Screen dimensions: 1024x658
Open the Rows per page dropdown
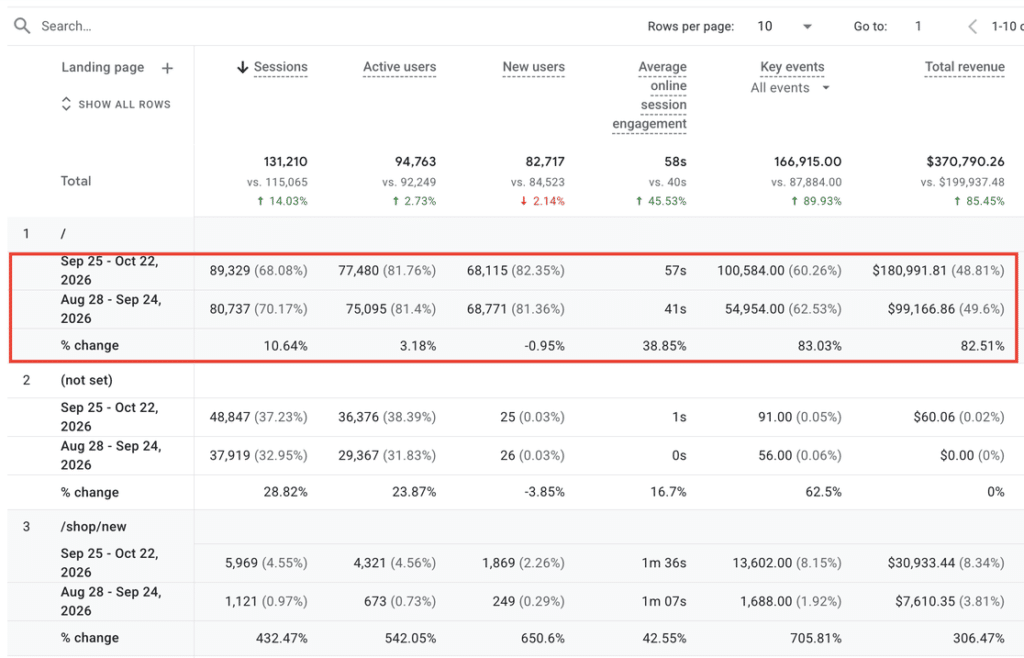pyautogui.click(x=784, y=26)
